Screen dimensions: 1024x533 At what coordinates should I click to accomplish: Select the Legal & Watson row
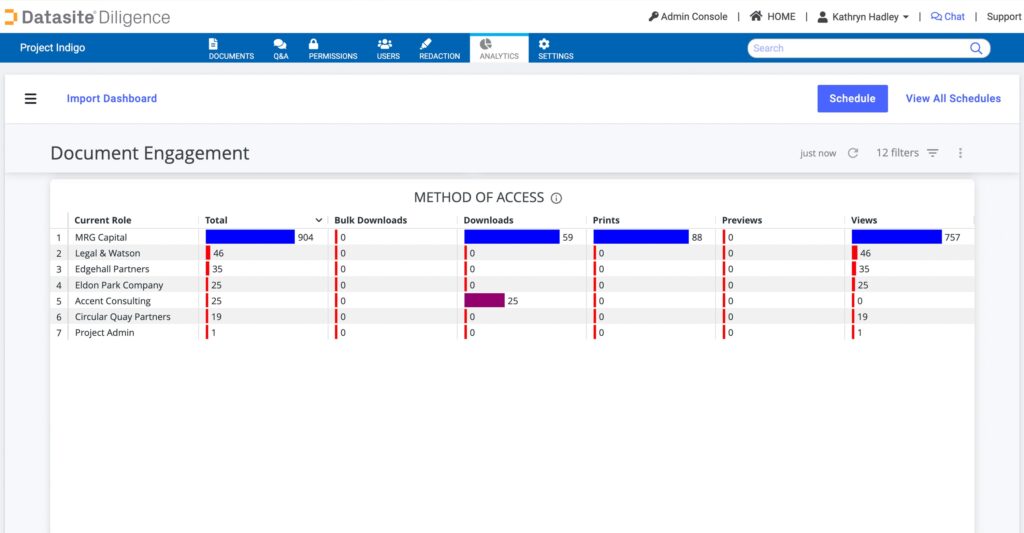point(512,253)
